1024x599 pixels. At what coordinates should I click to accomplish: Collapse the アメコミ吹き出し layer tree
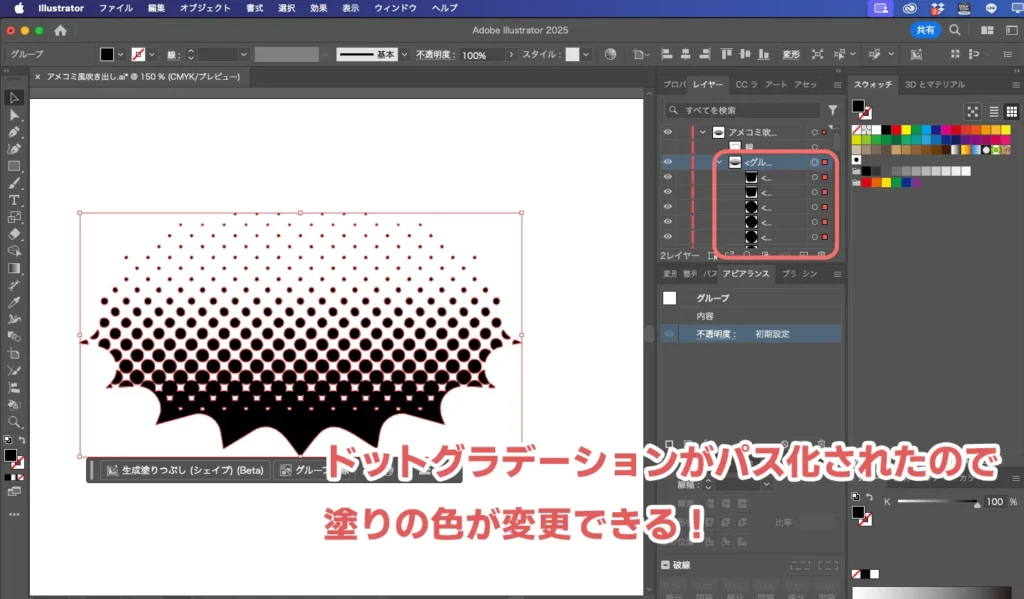tap(703, 132)
